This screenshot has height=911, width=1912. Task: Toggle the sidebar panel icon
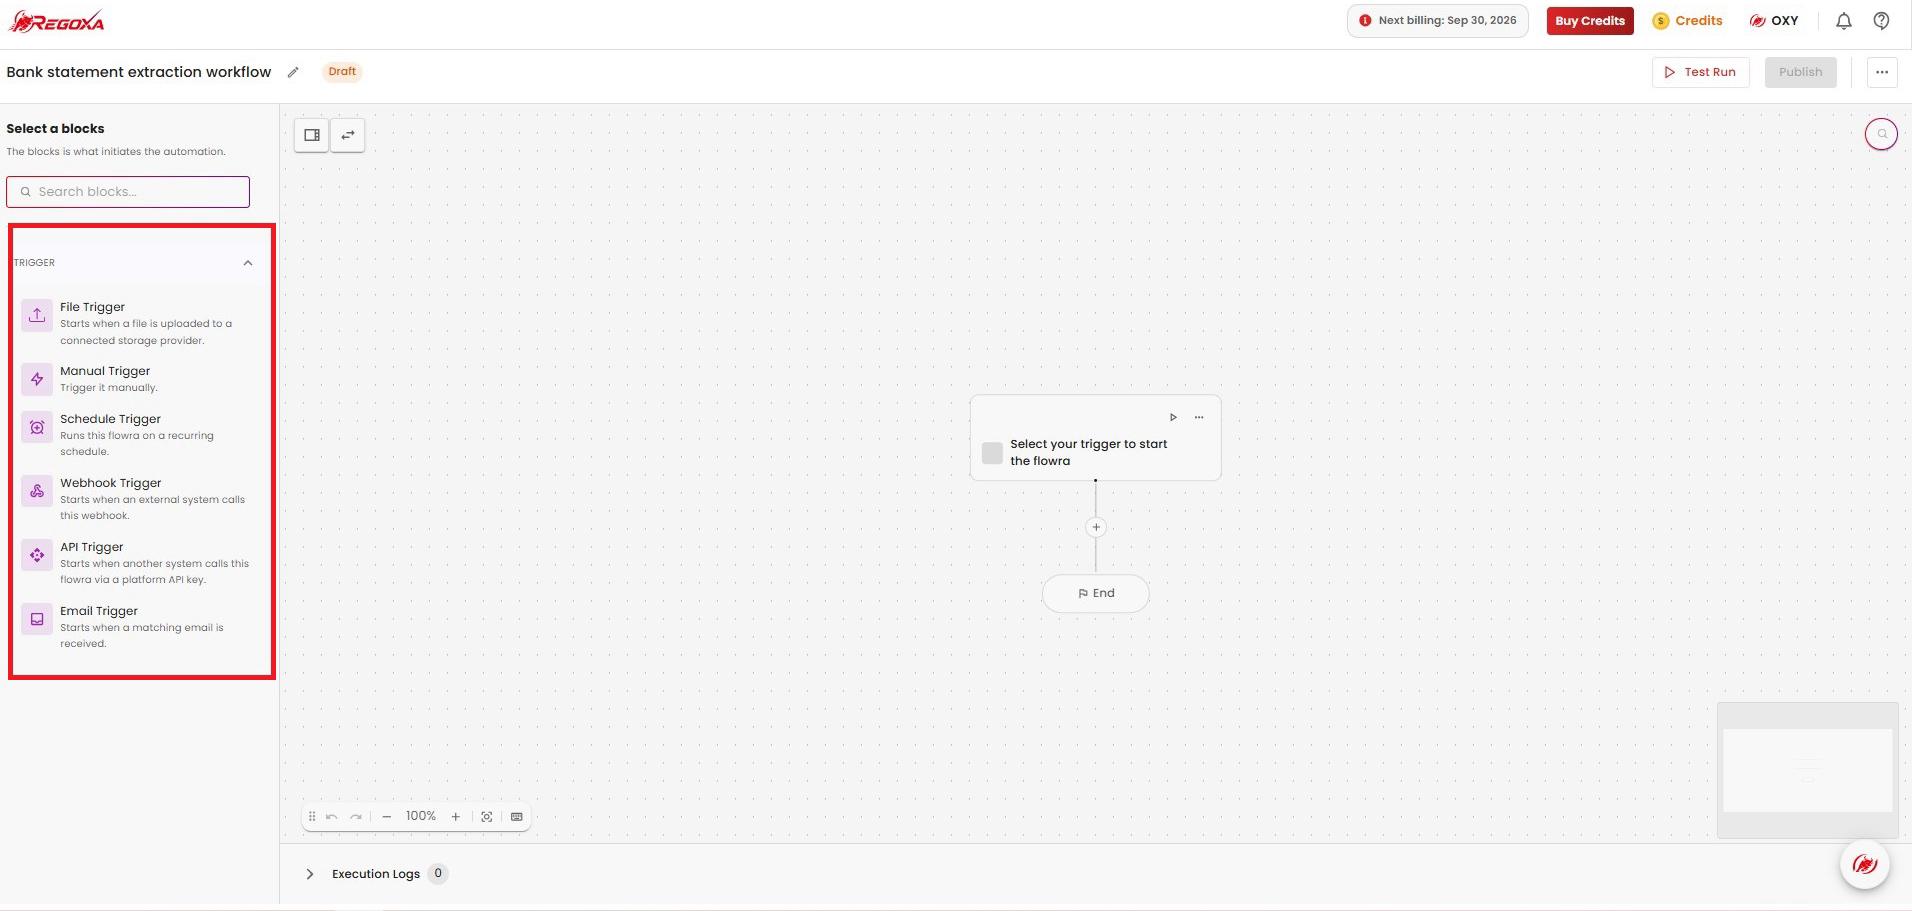click(312, 135)
